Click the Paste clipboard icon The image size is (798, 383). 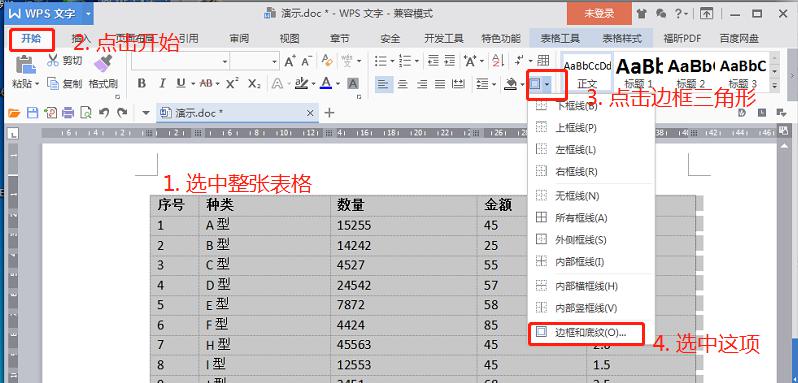(x=25, y=65)
